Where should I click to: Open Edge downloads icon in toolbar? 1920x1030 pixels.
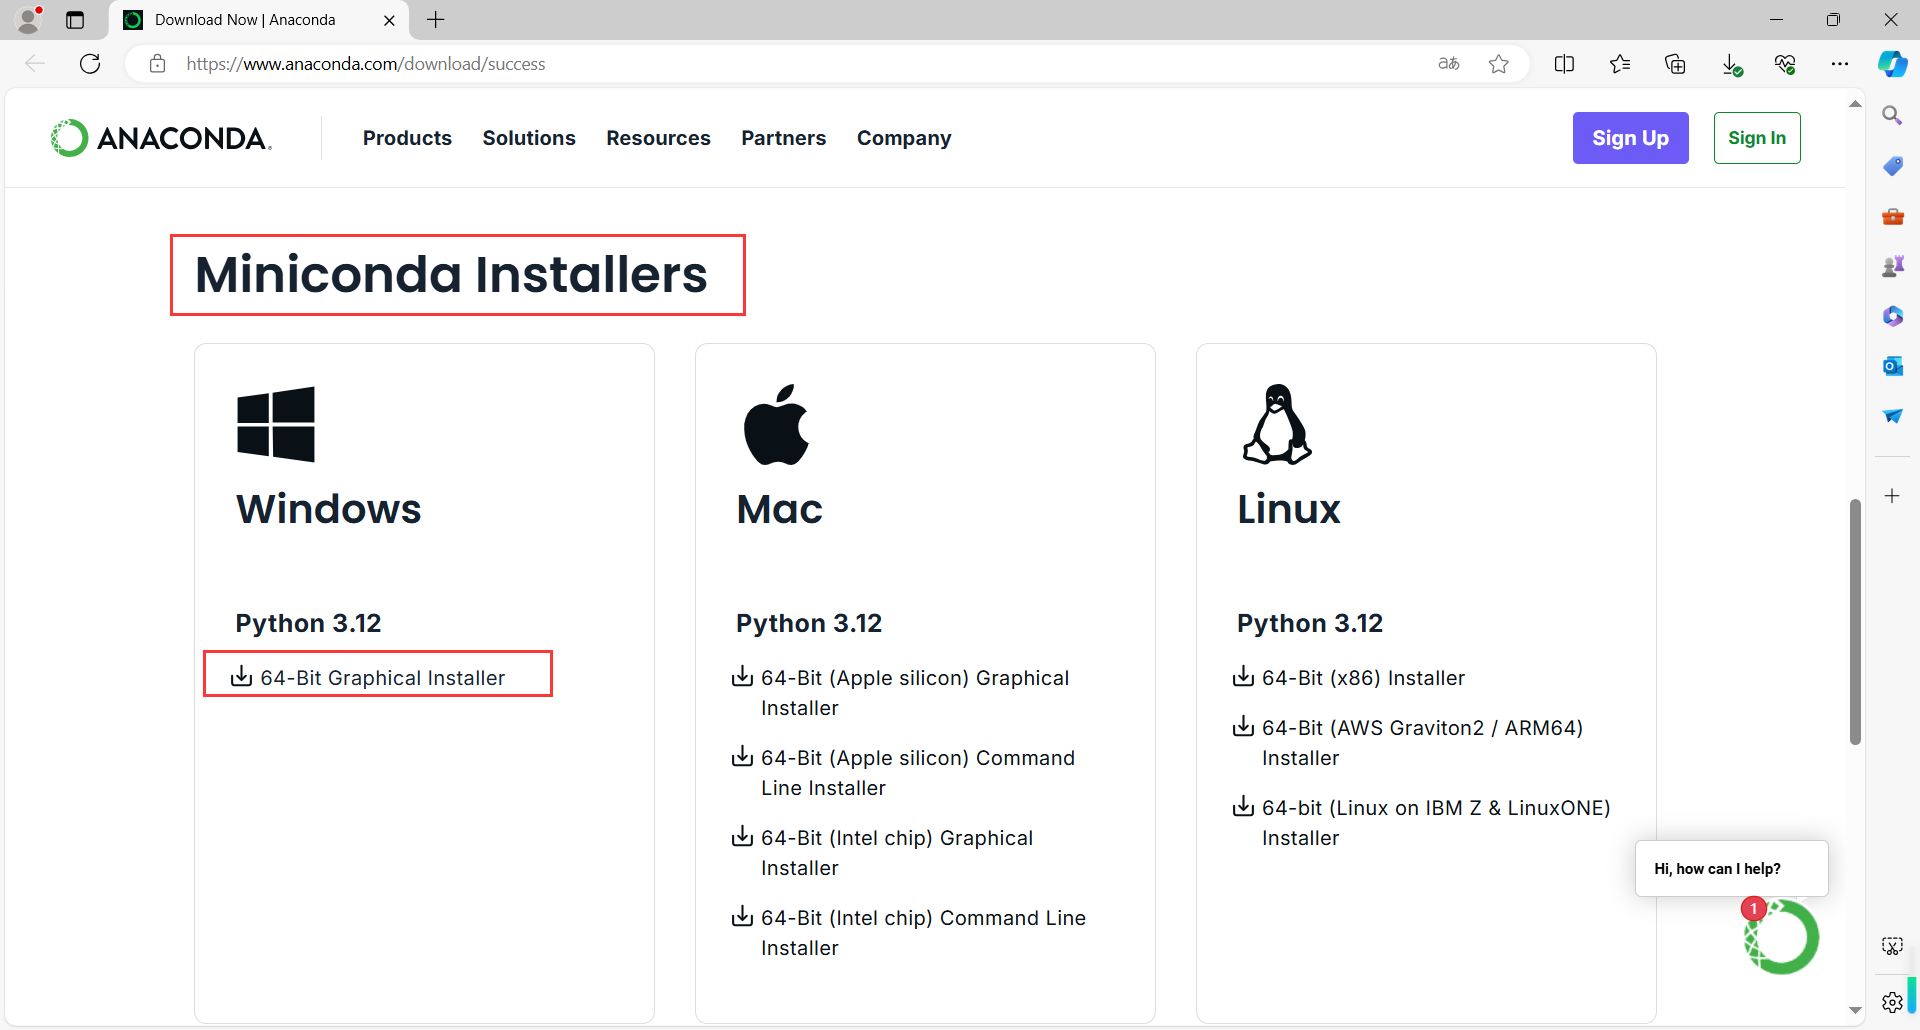tap(1731, 64)
